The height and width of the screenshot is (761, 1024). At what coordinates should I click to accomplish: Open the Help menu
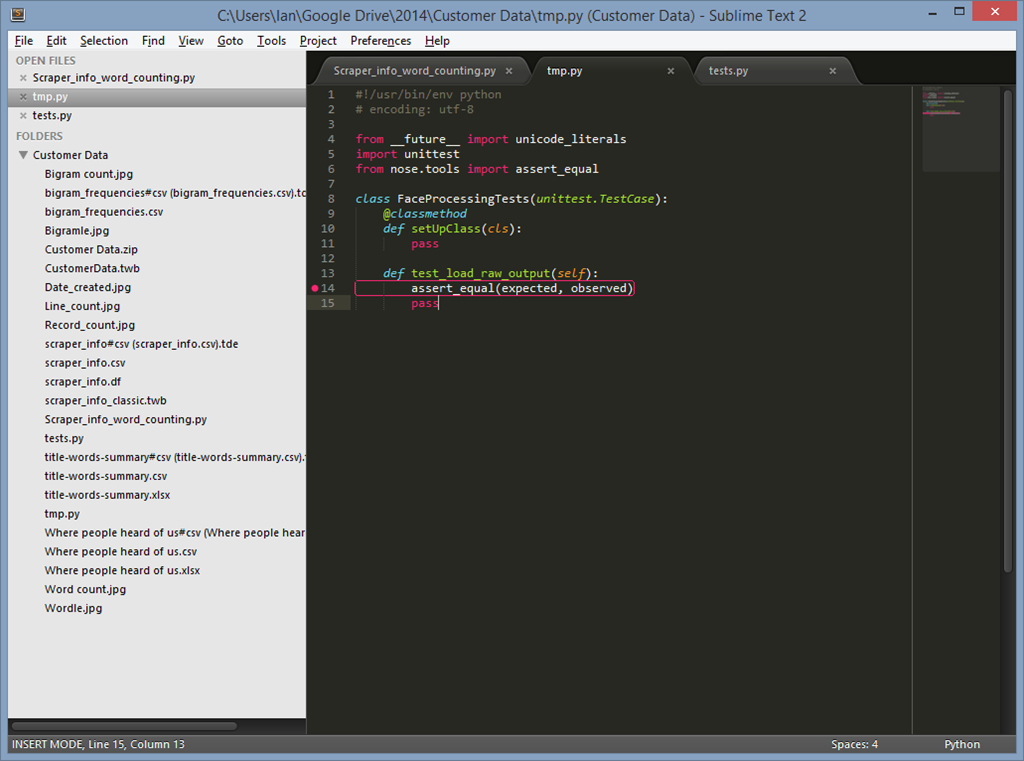[437, 40]
